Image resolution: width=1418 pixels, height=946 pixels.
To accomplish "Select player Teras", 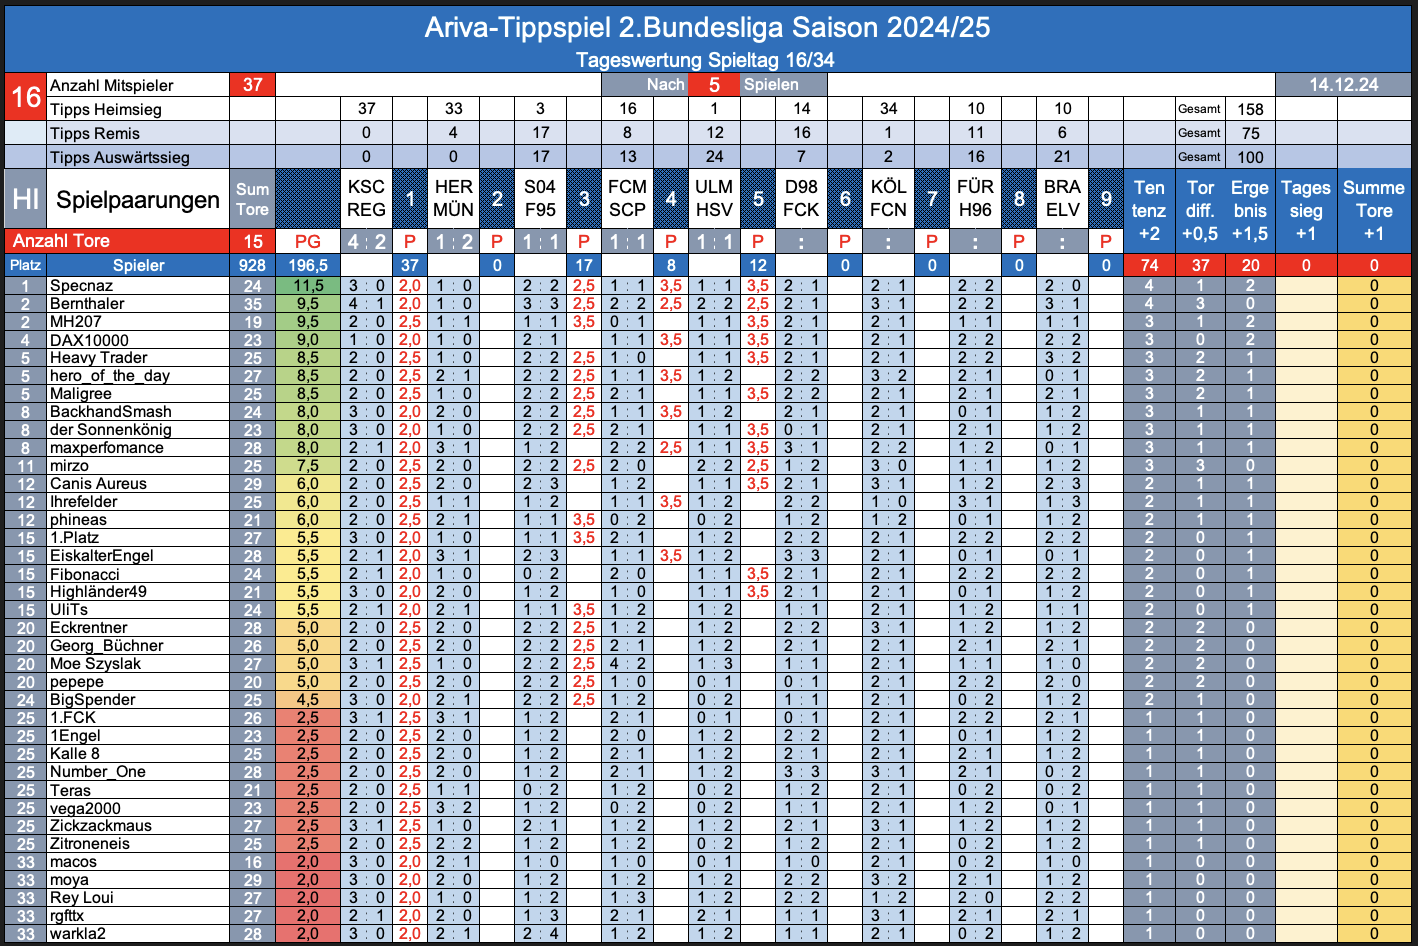I will [x=138, y=790].
